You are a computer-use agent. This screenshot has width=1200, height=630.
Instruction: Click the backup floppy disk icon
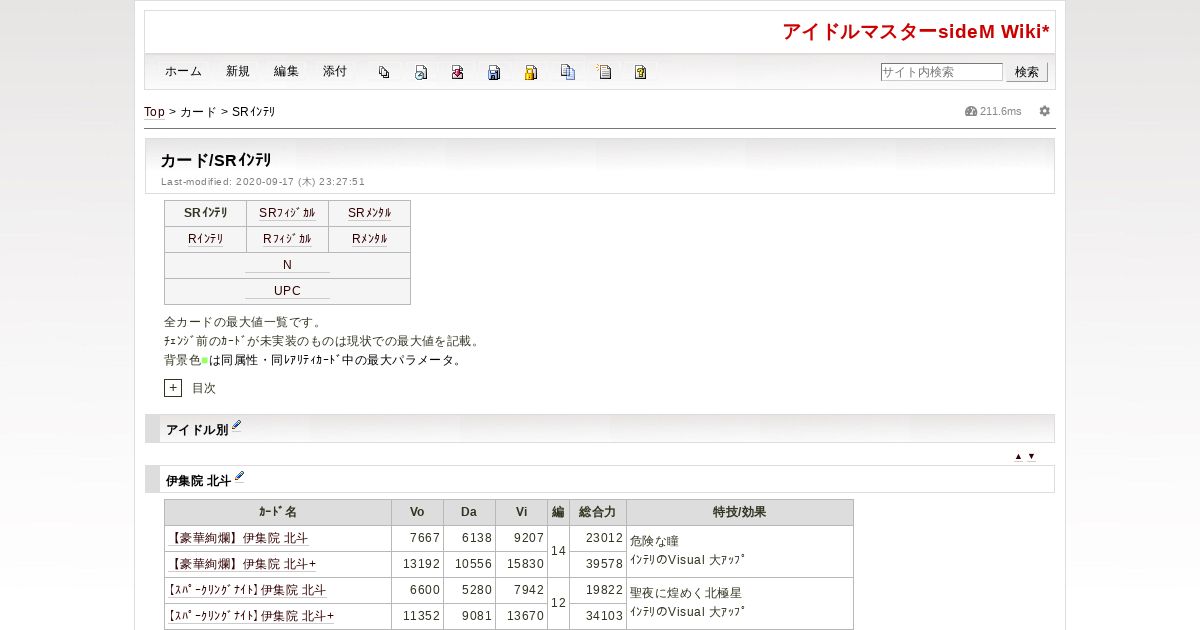pyautogui.click(x=494, y=72)
